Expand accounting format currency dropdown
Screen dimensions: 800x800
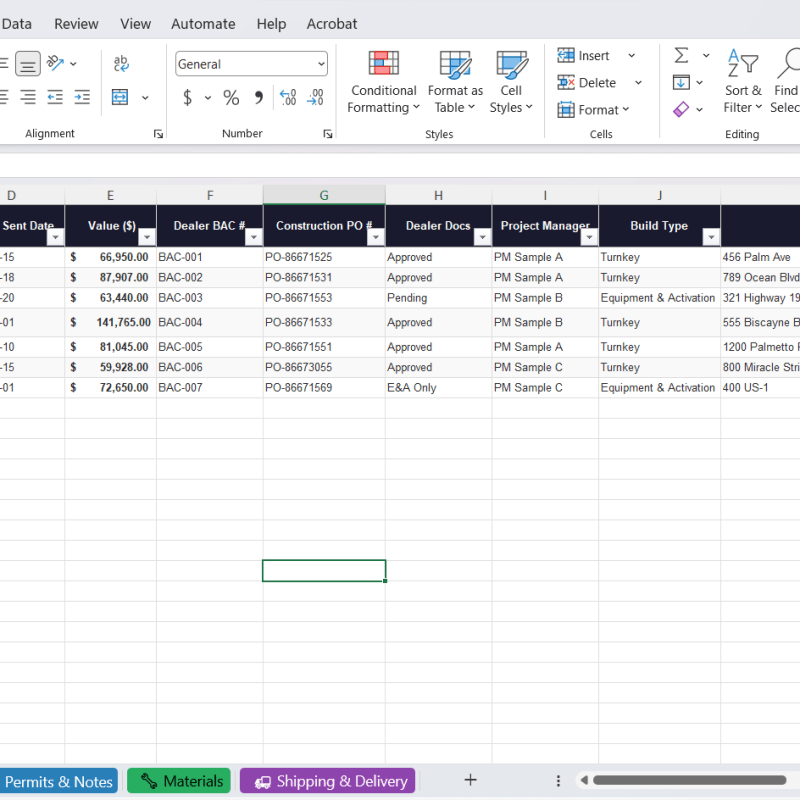tap(208, 97)
